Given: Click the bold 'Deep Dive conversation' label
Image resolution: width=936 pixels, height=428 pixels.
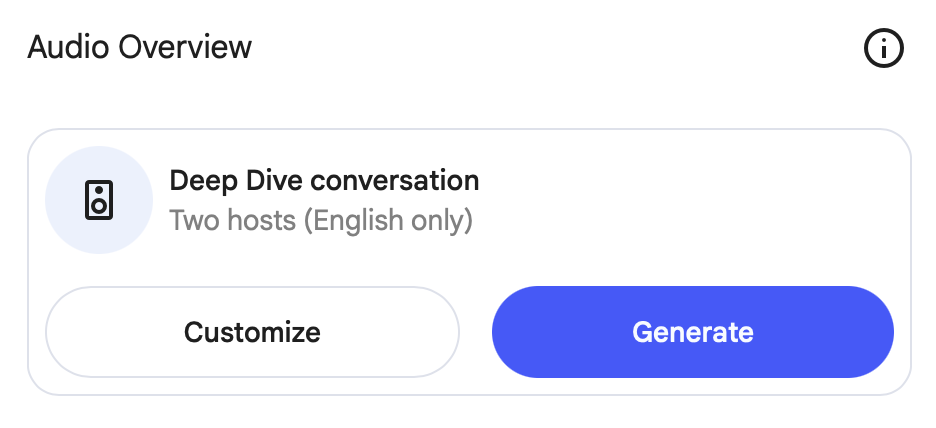Looking at the screenshot, I should pyautogui.click(x=324, y=181).
